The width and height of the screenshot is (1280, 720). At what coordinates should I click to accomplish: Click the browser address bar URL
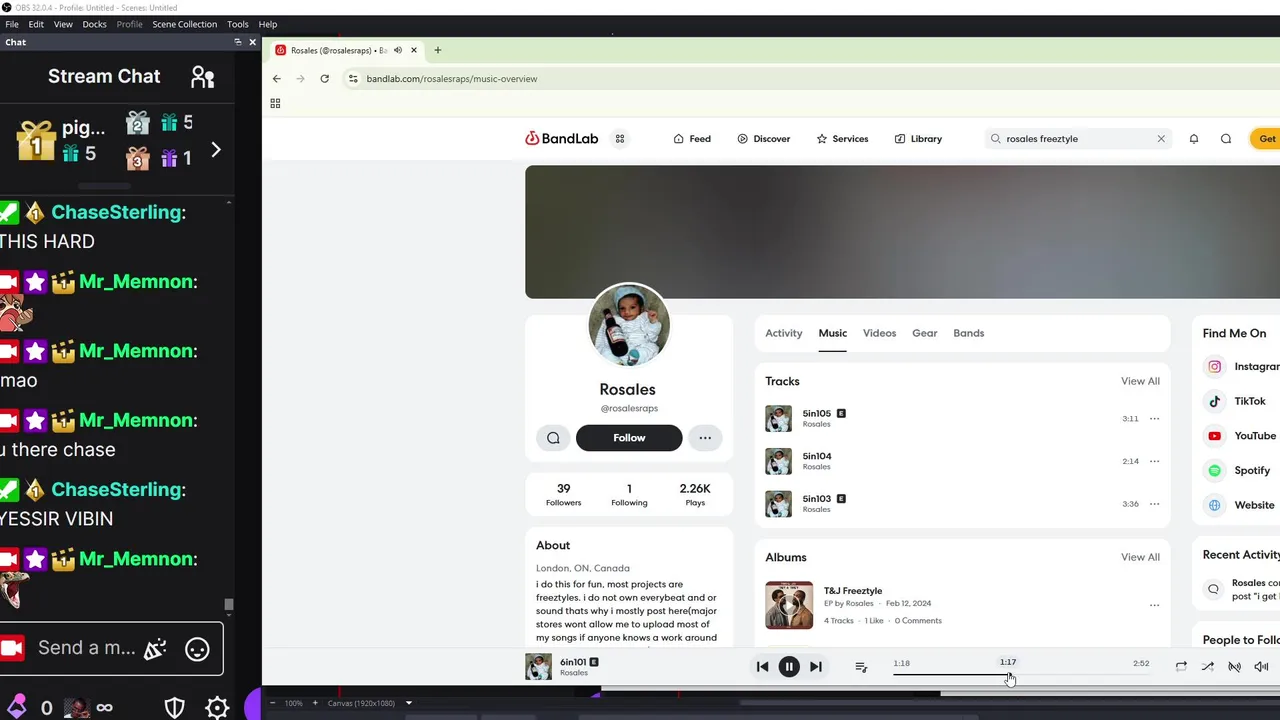tap(452, 79)
